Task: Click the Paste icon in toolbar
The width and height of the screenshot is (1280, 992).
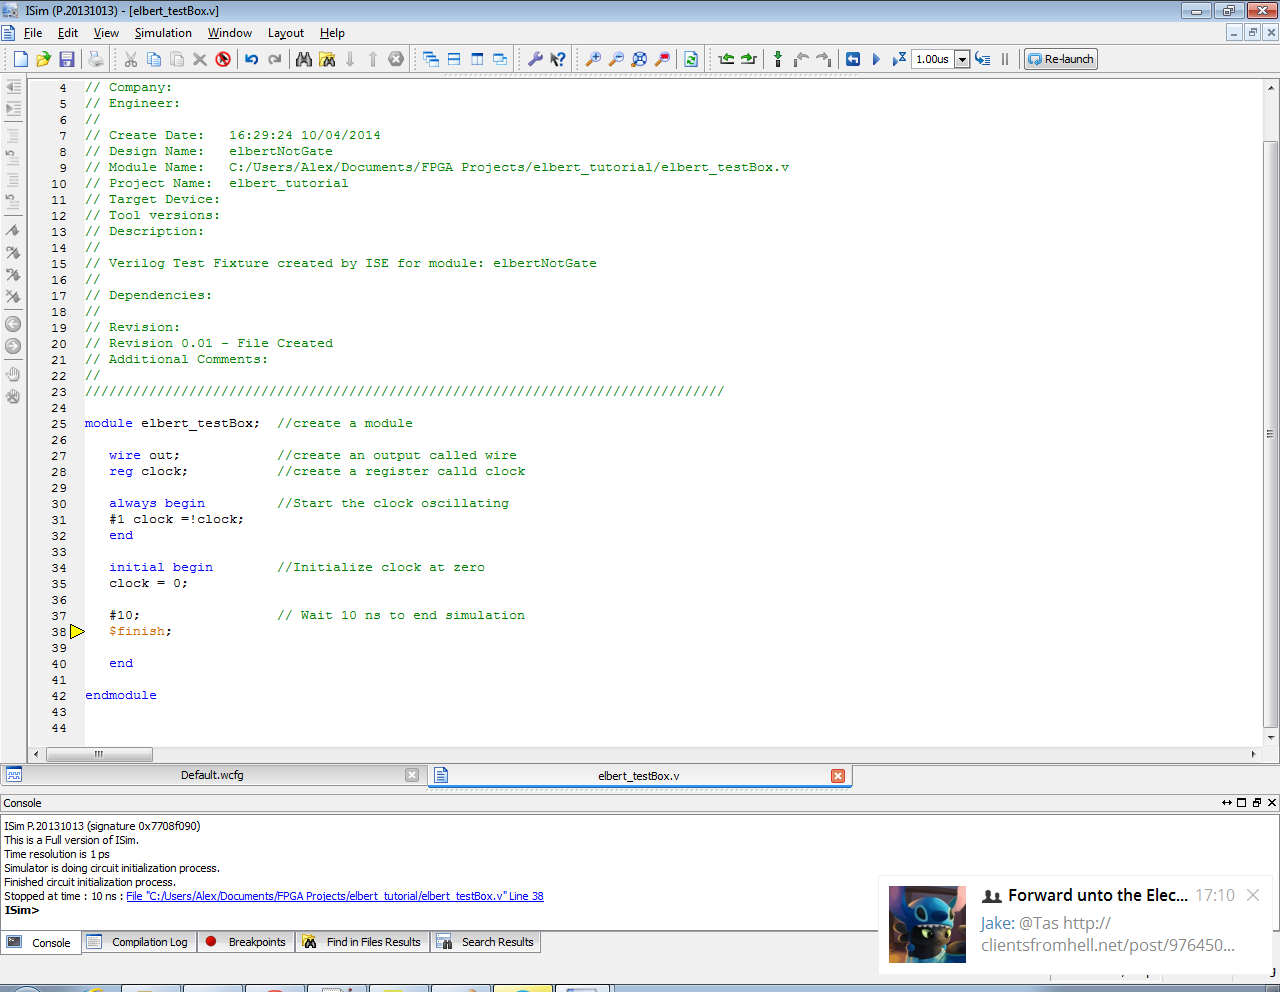Action: click(177, 59)
